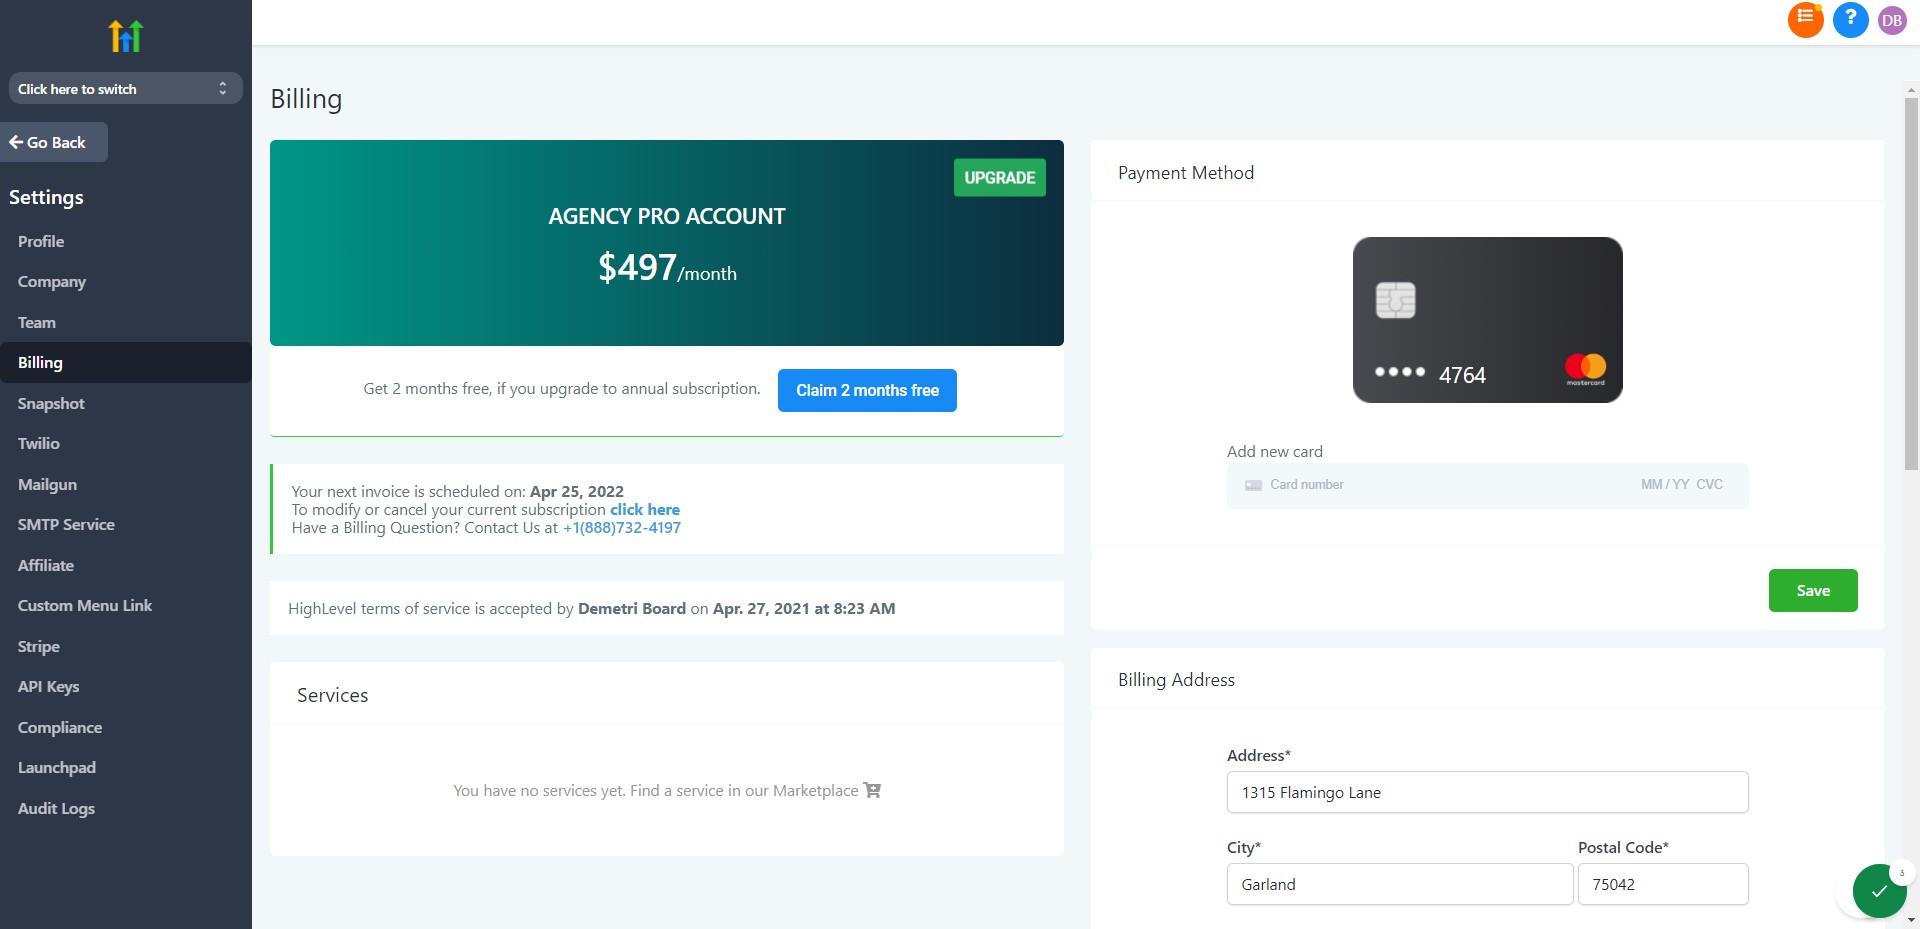Click the '$497' plan price text
The image size is (1920, 929).
tap(637, 267)
